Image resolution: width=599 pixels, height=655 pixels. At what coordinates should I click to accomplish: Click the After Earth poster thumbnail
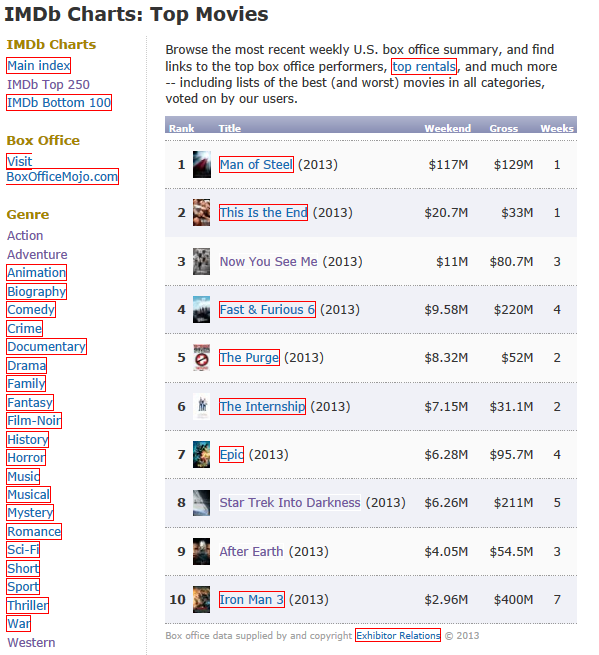[x=201, y=551]
